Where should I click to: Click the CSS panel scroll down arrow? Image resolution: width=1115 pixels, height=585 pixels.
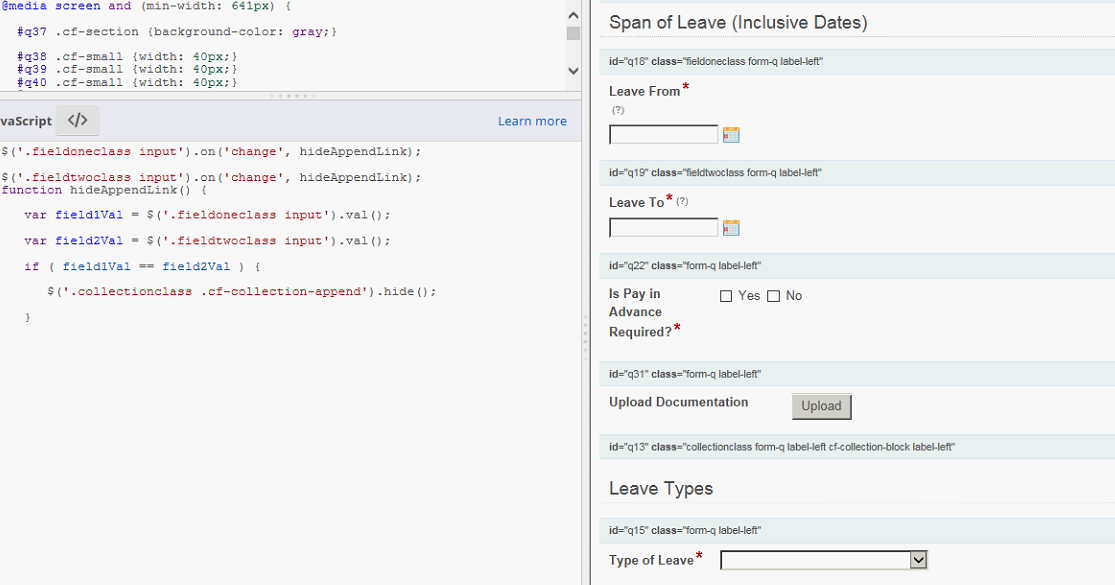573,71
